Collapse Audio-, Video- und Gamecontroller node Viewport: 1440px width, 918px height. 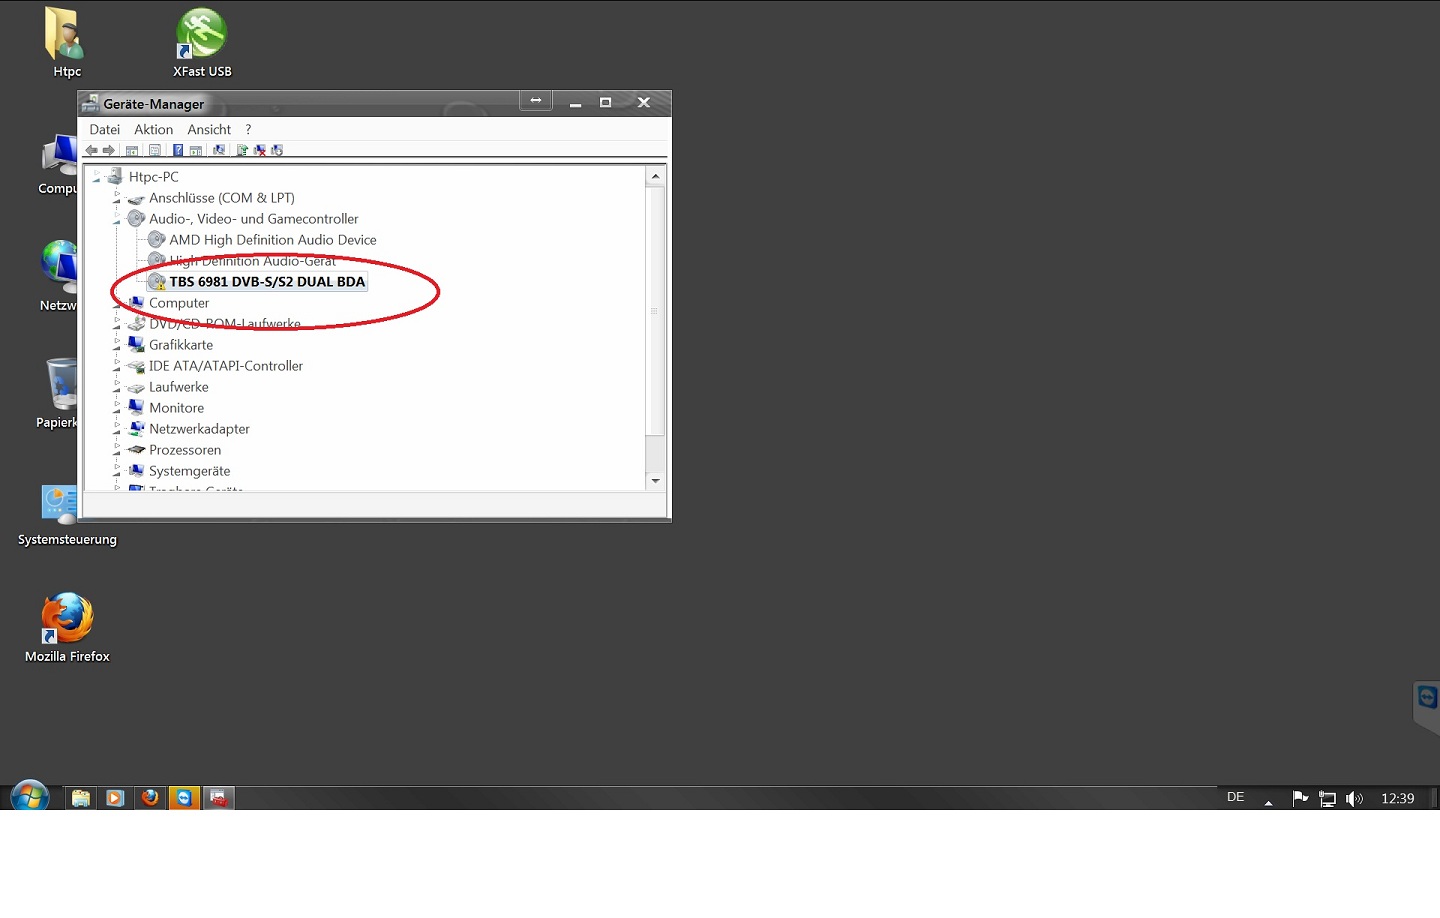click(117, 218)
